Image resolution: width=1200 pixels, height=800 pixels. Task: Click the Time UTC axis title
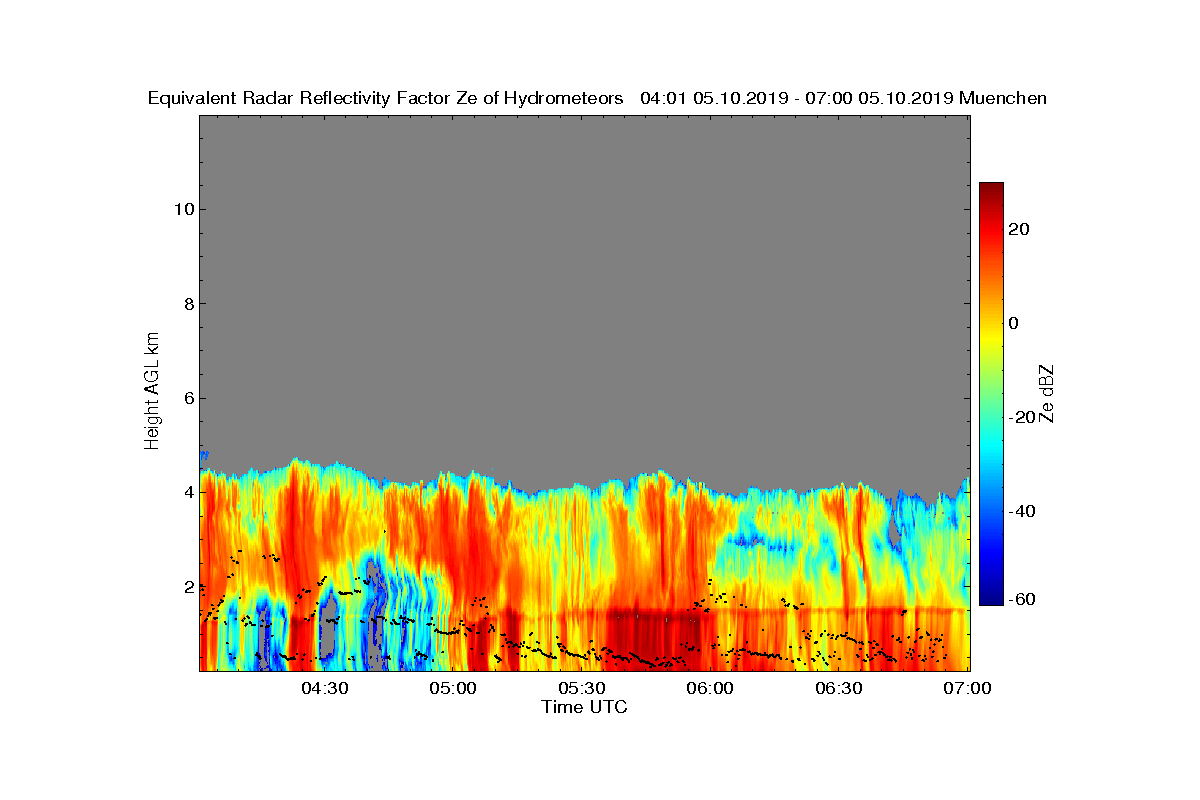[x=585, y=707]
